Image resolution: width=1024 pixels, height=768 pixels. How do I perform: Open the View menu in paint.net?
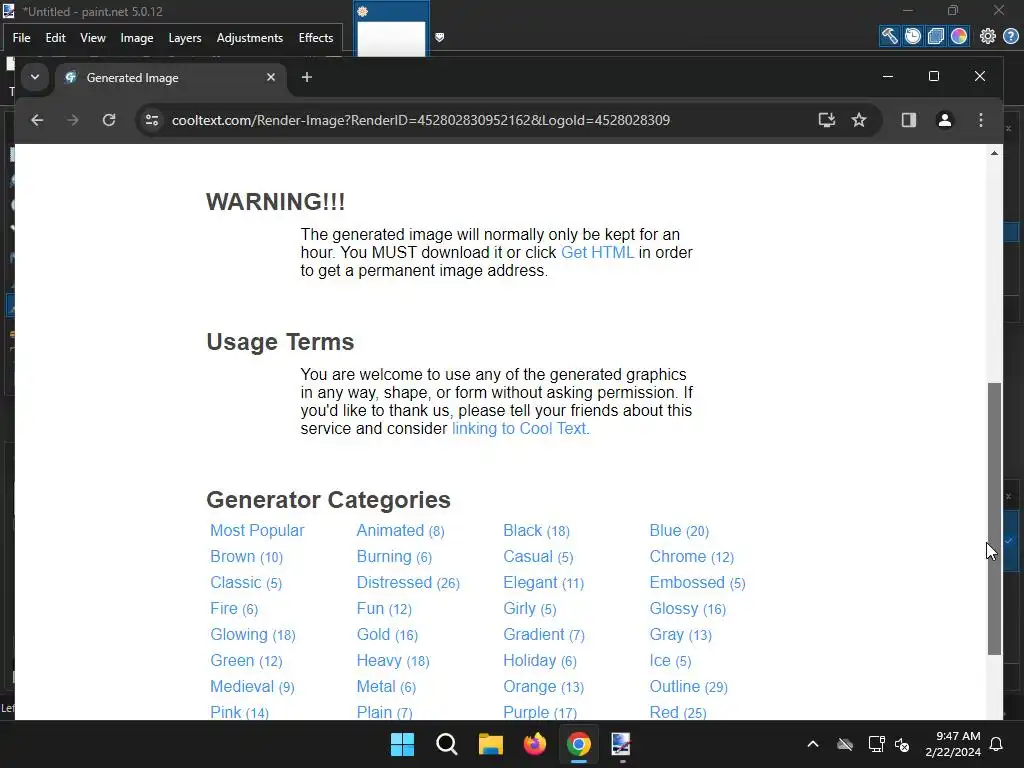(93, 38)
